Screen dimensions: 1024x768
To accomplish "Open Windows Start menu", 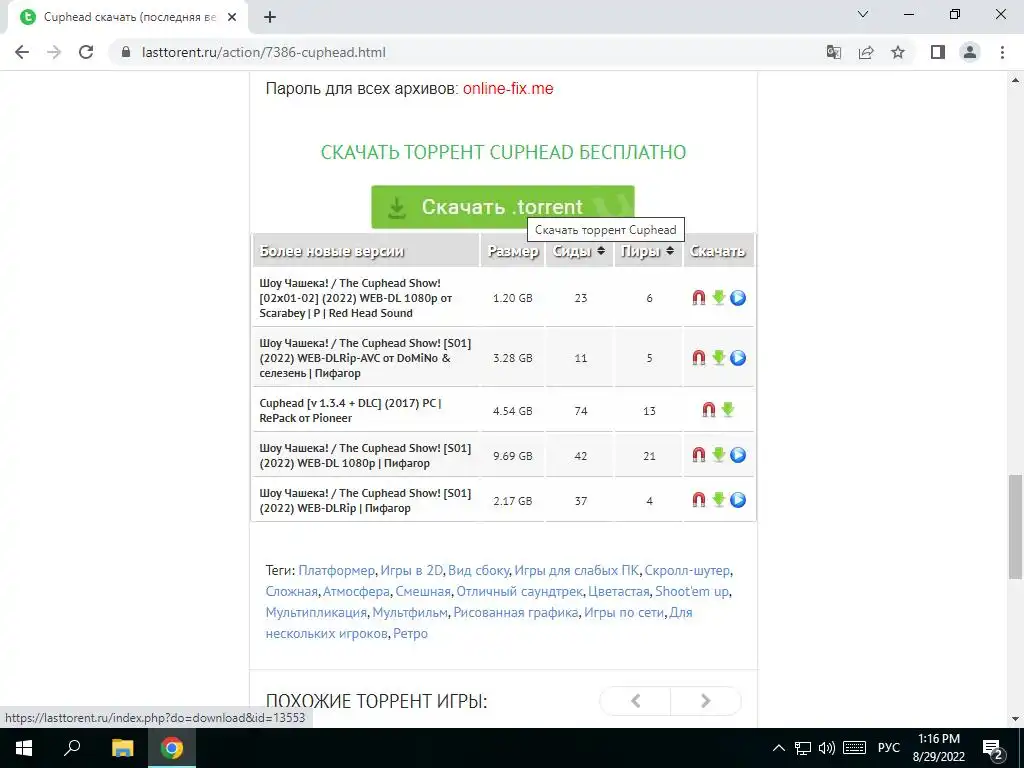I will coord(24,748).
